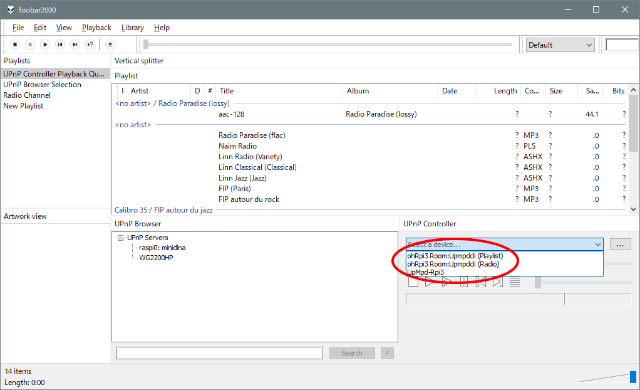Collapse the UPnP Servers tree node
This screenshot has height=390, width=640.
[x=120, y=237]
